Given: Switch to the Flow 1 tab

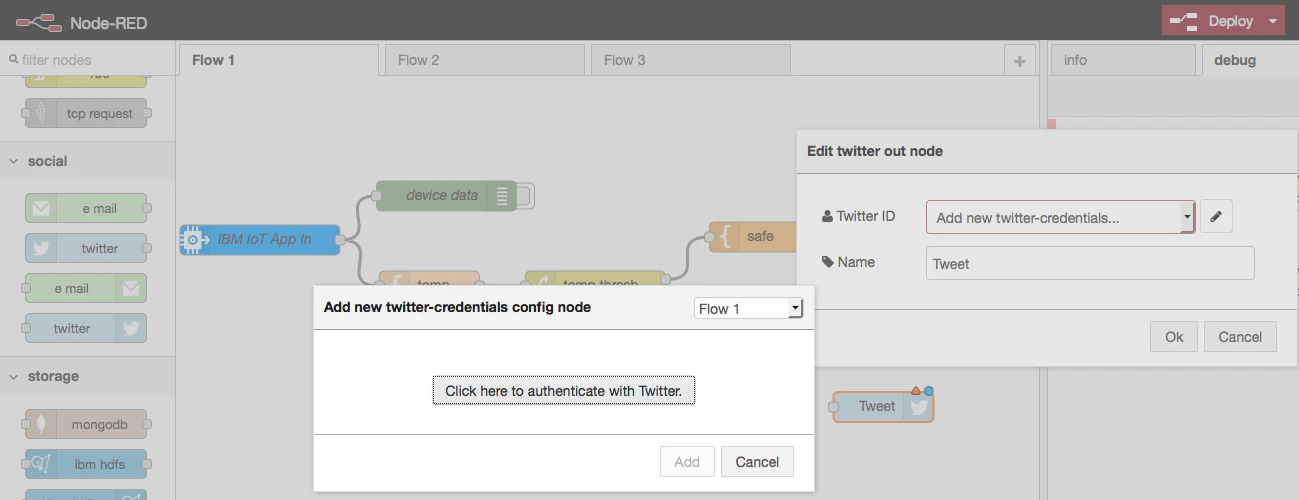Looking at the screenshot, I should [x=278, y=60].
